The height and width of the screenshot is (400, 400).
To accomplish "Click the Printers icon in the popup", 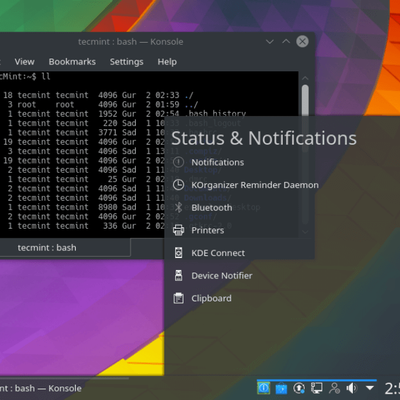I will 179,230.
